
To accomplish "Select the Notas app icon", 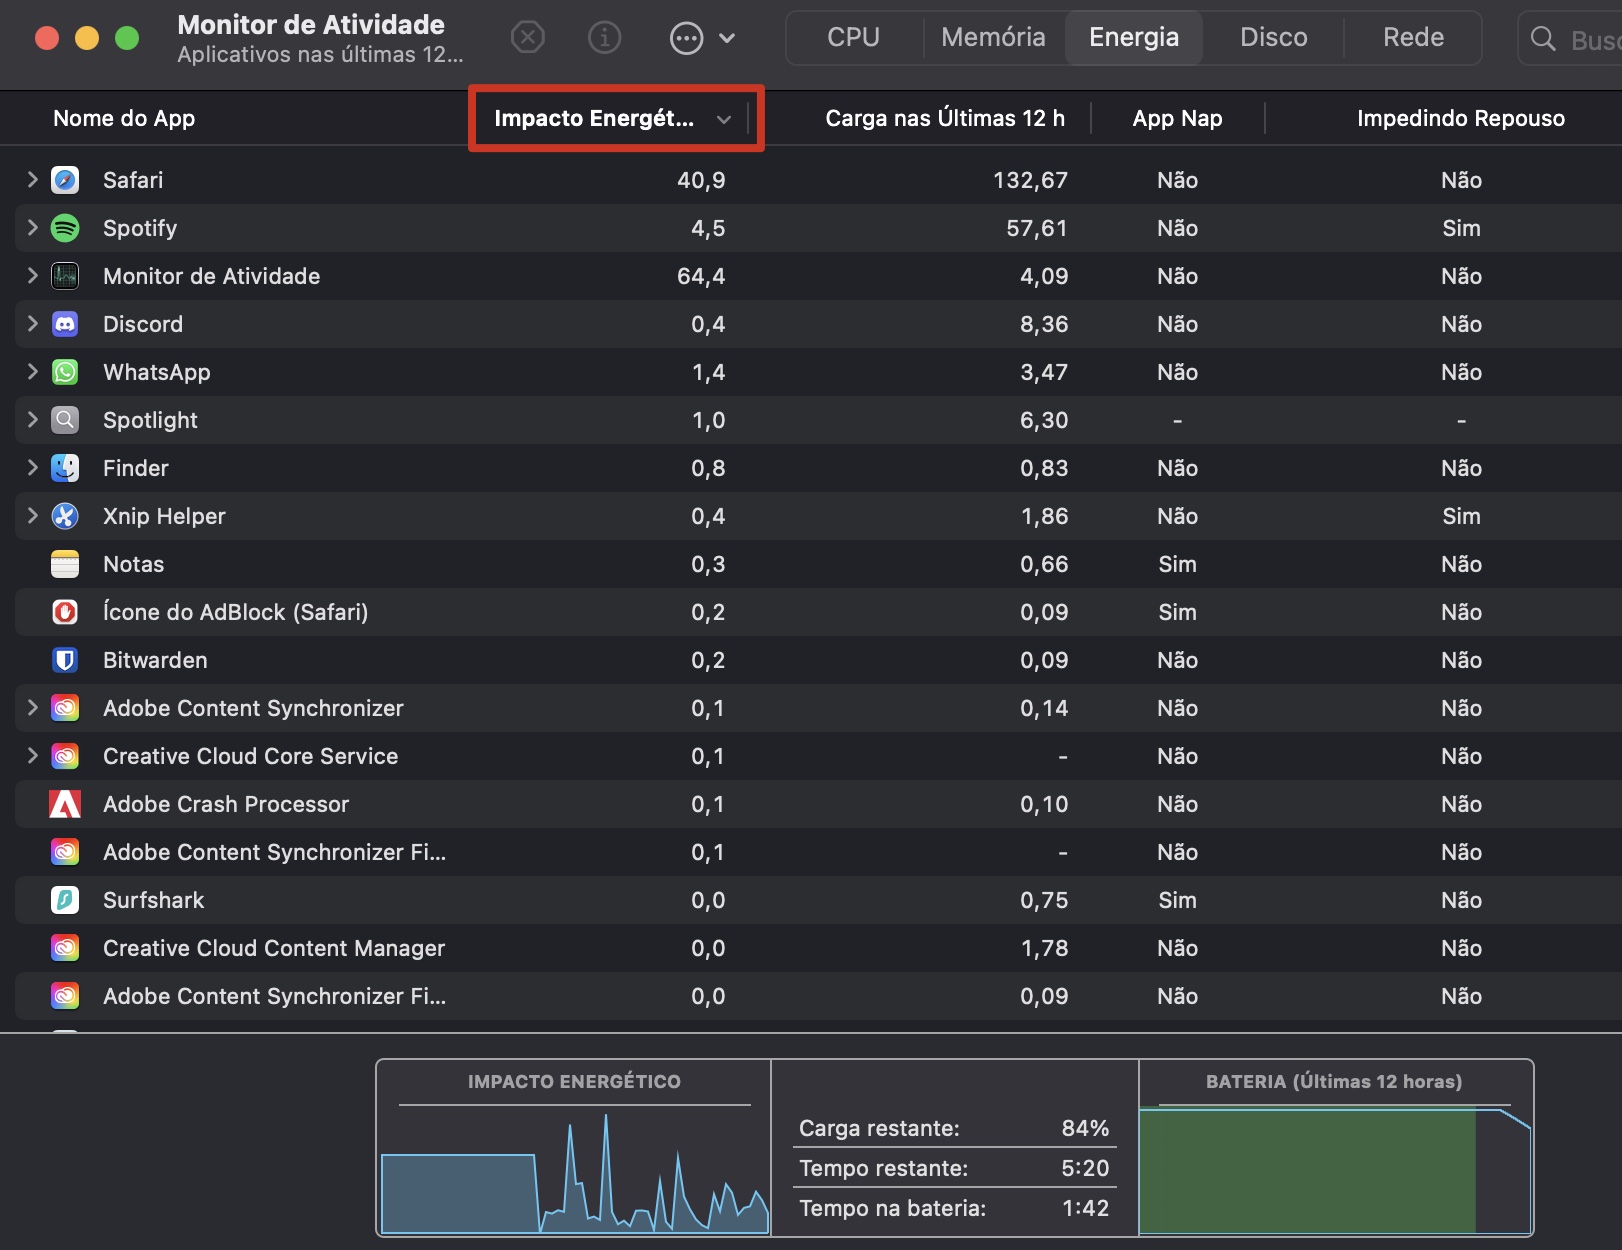I will 65,564.
